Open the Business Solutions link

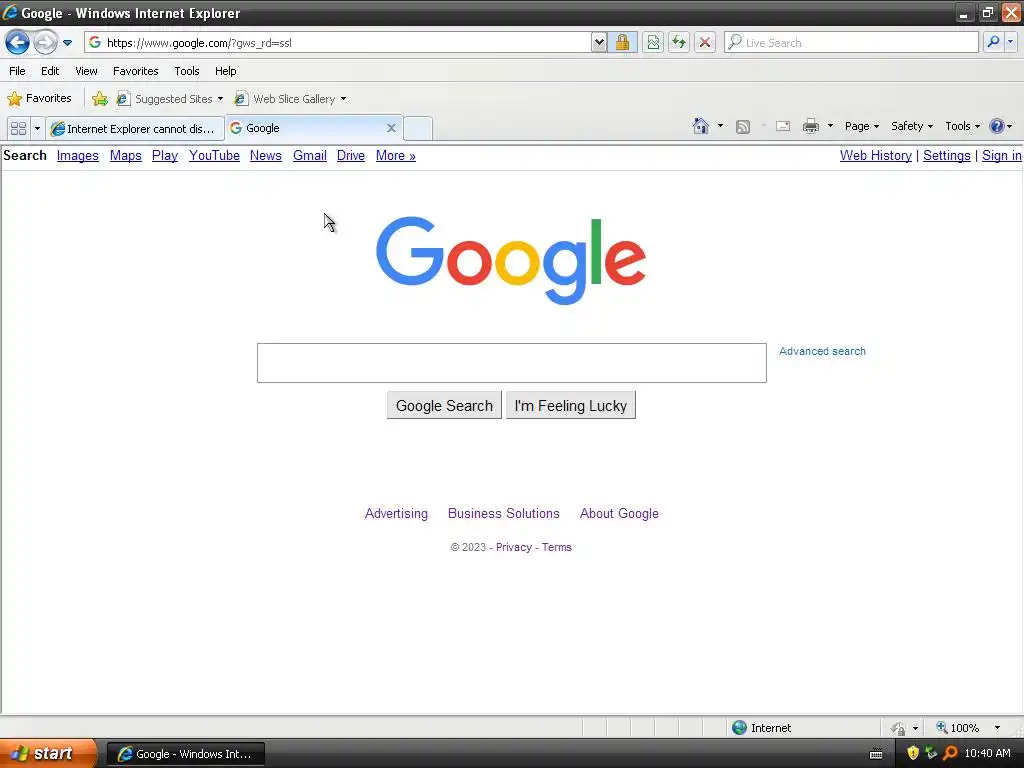click(x=504, y=513)
